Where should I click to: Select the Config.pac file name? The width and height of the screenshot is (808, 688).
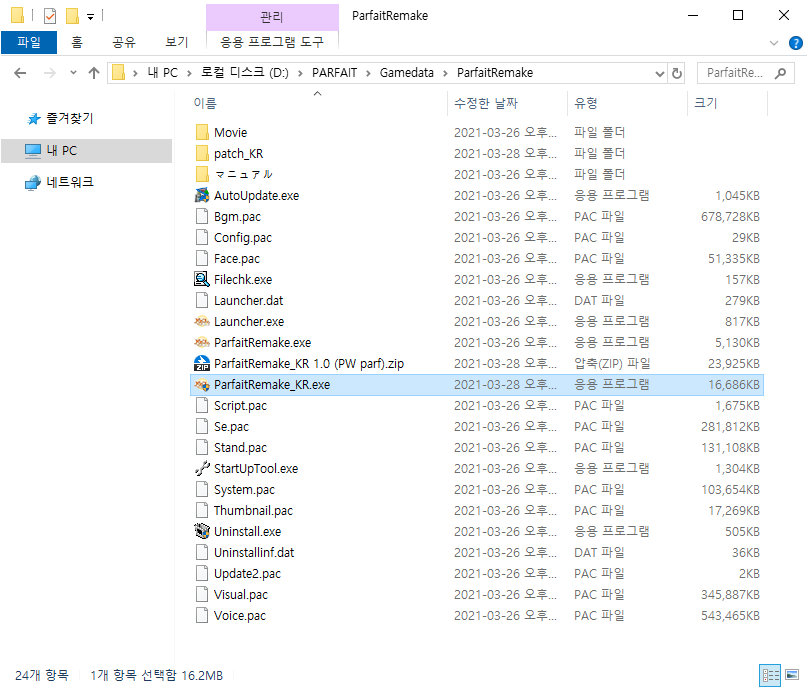[x=243, y=238]
